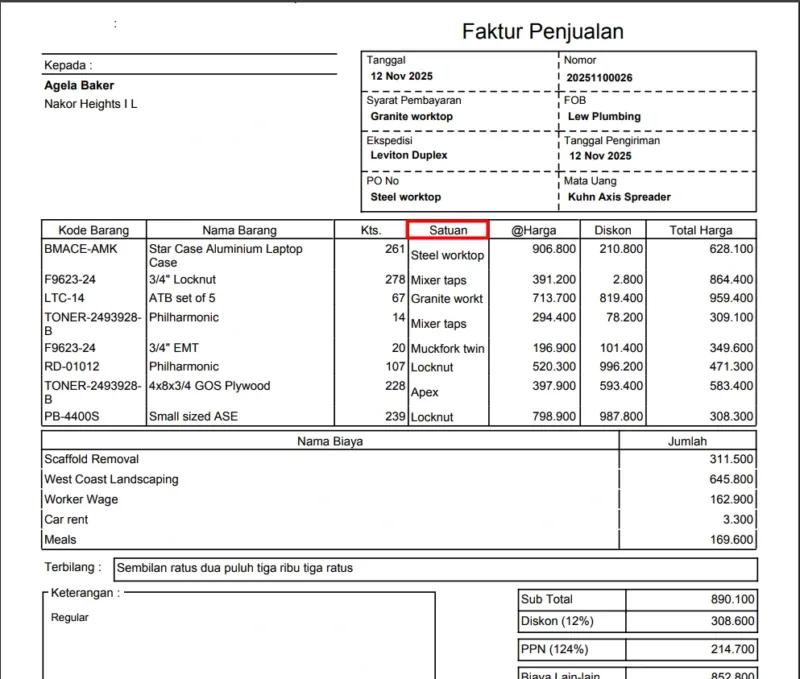
Task: Click item code LTC-14
Action: pos(64,298)
